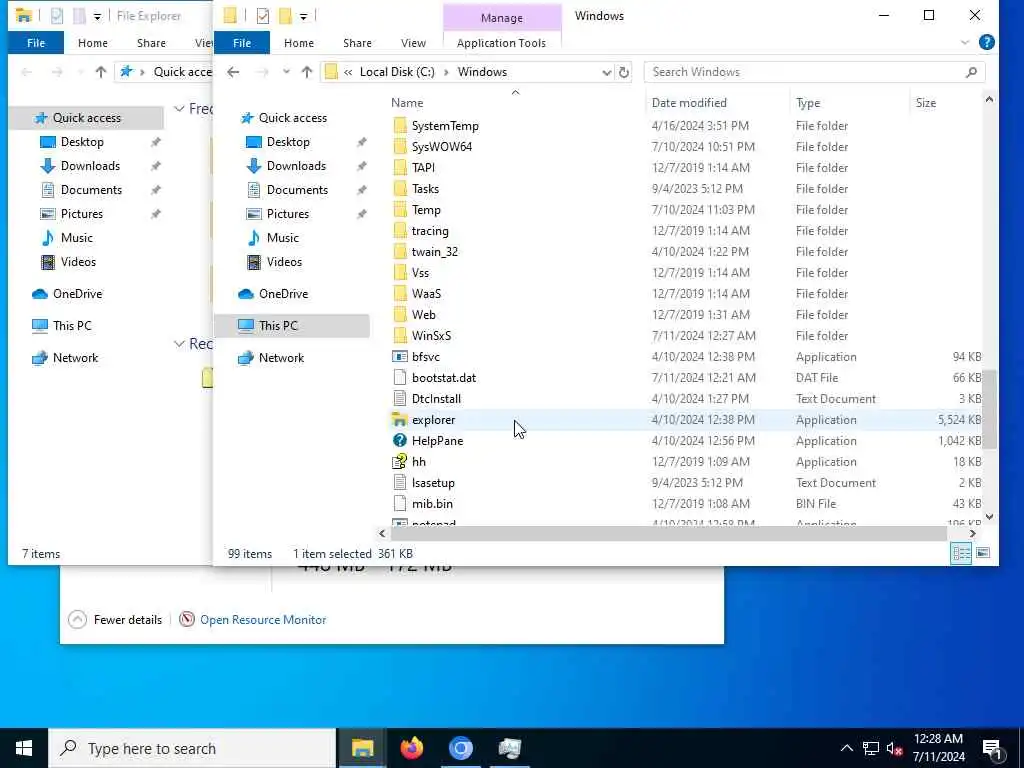Expand the ribbon with the chevron

click(x=965, y=42)
